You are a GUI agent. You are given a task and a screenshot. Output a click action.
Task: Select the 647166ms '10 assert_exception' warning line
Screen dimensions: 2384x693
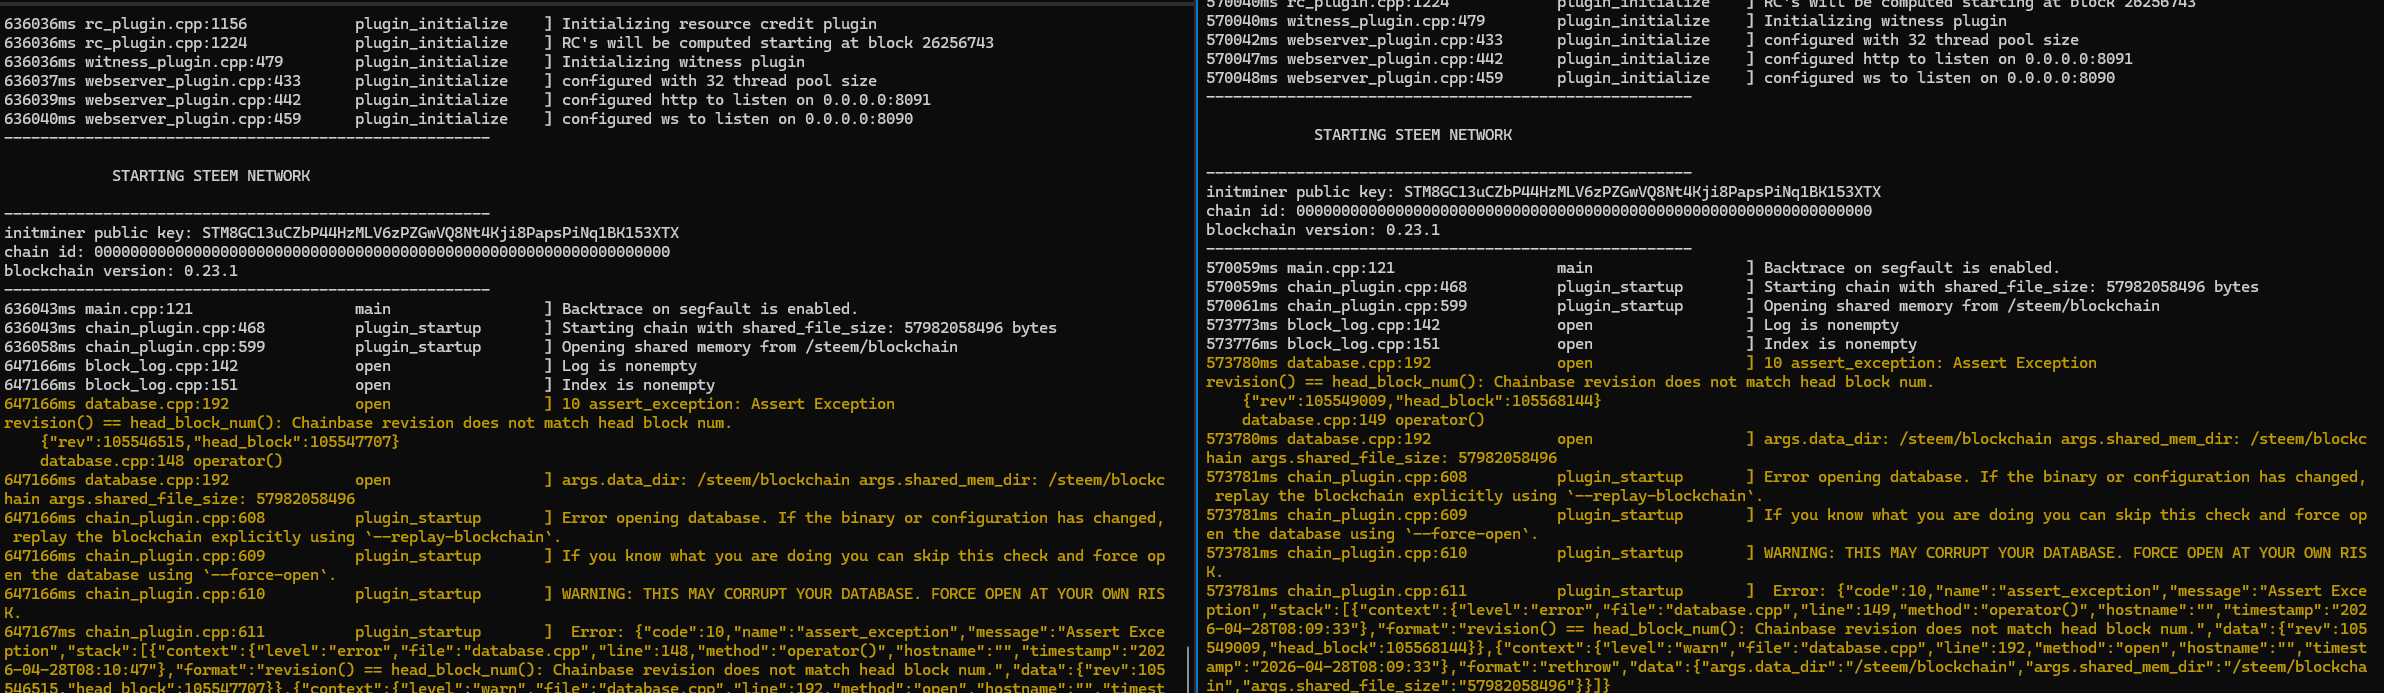pyautogui.click(x=449, y=404)
